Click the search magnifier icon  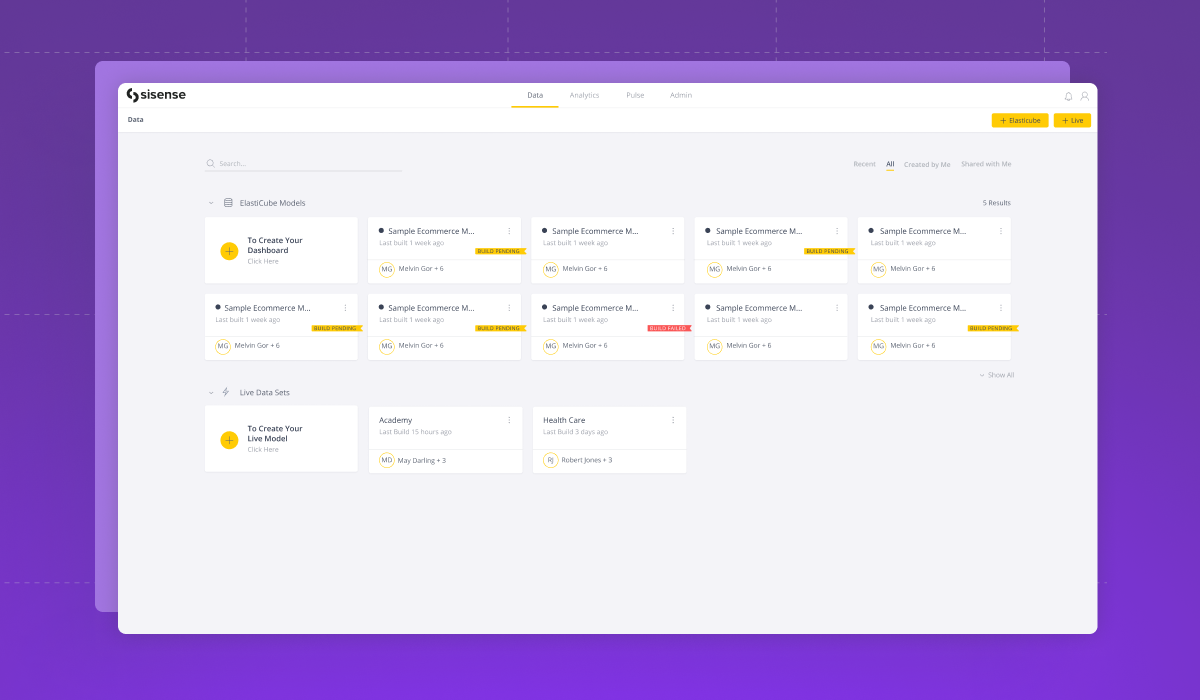click(x=210, y=162)
